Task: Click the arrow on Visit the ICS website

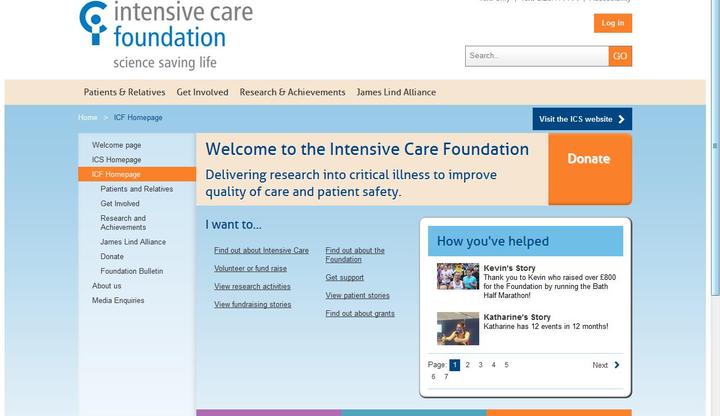Action: click(x=621, y=119)
